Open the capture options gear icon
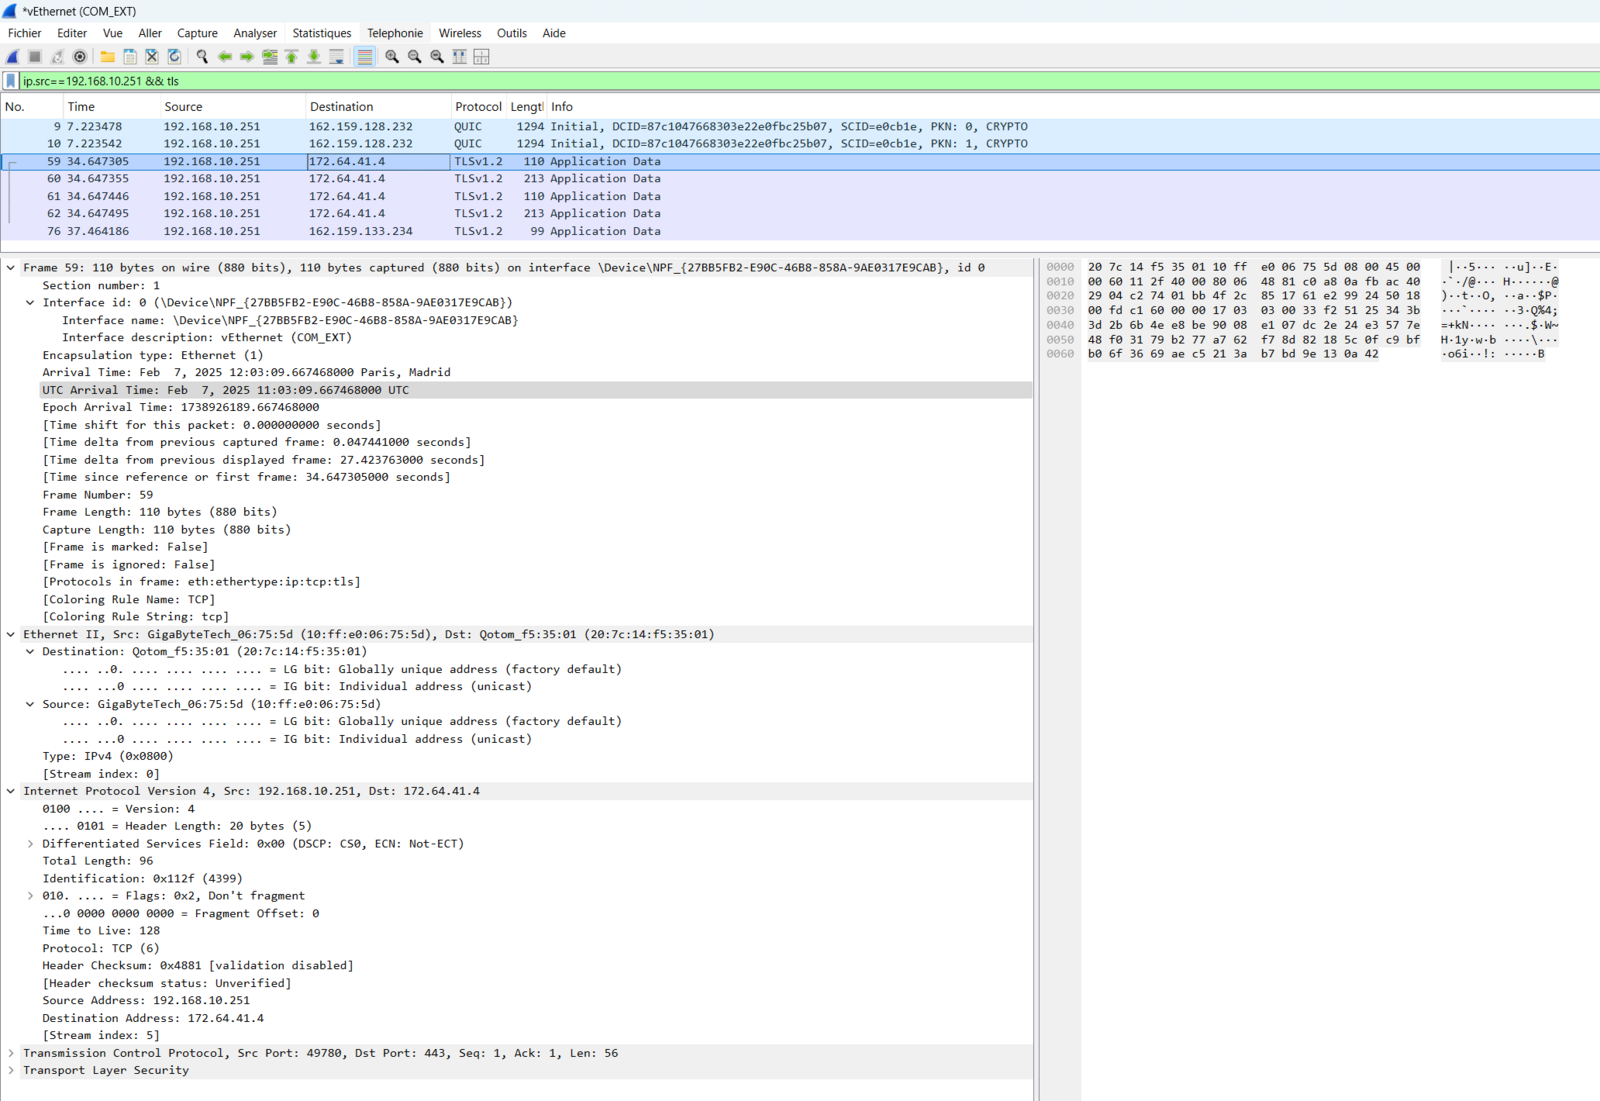The height and width of the screenshot is (1101, 1600). pos(80,57)
